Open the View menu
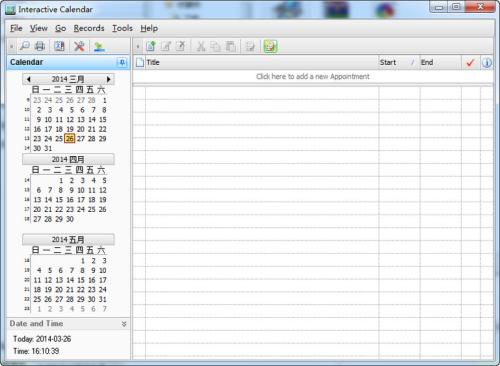The width and height of the screenshot is (500, 366). [x=39, y=28]
